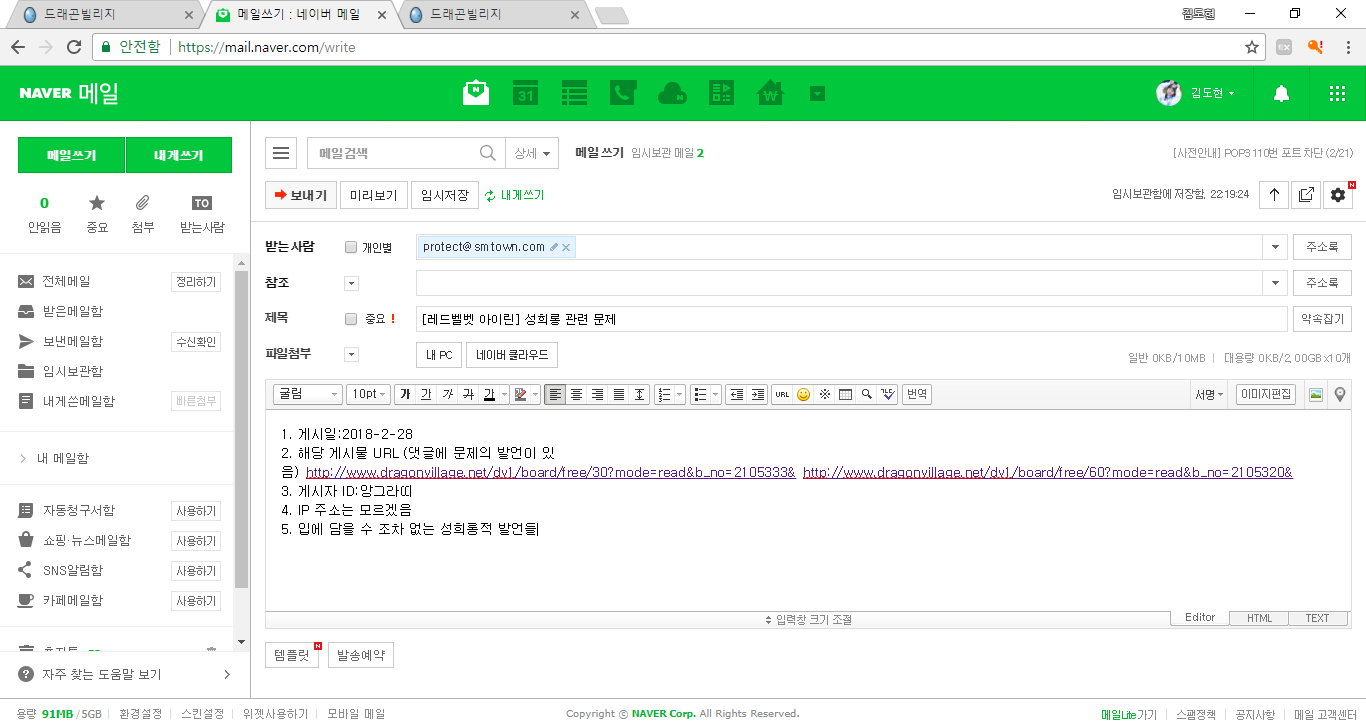Viewport: 1366px width, 728px height.
Task: Check the 중요 importance checkbox
Action: point(351,319)
